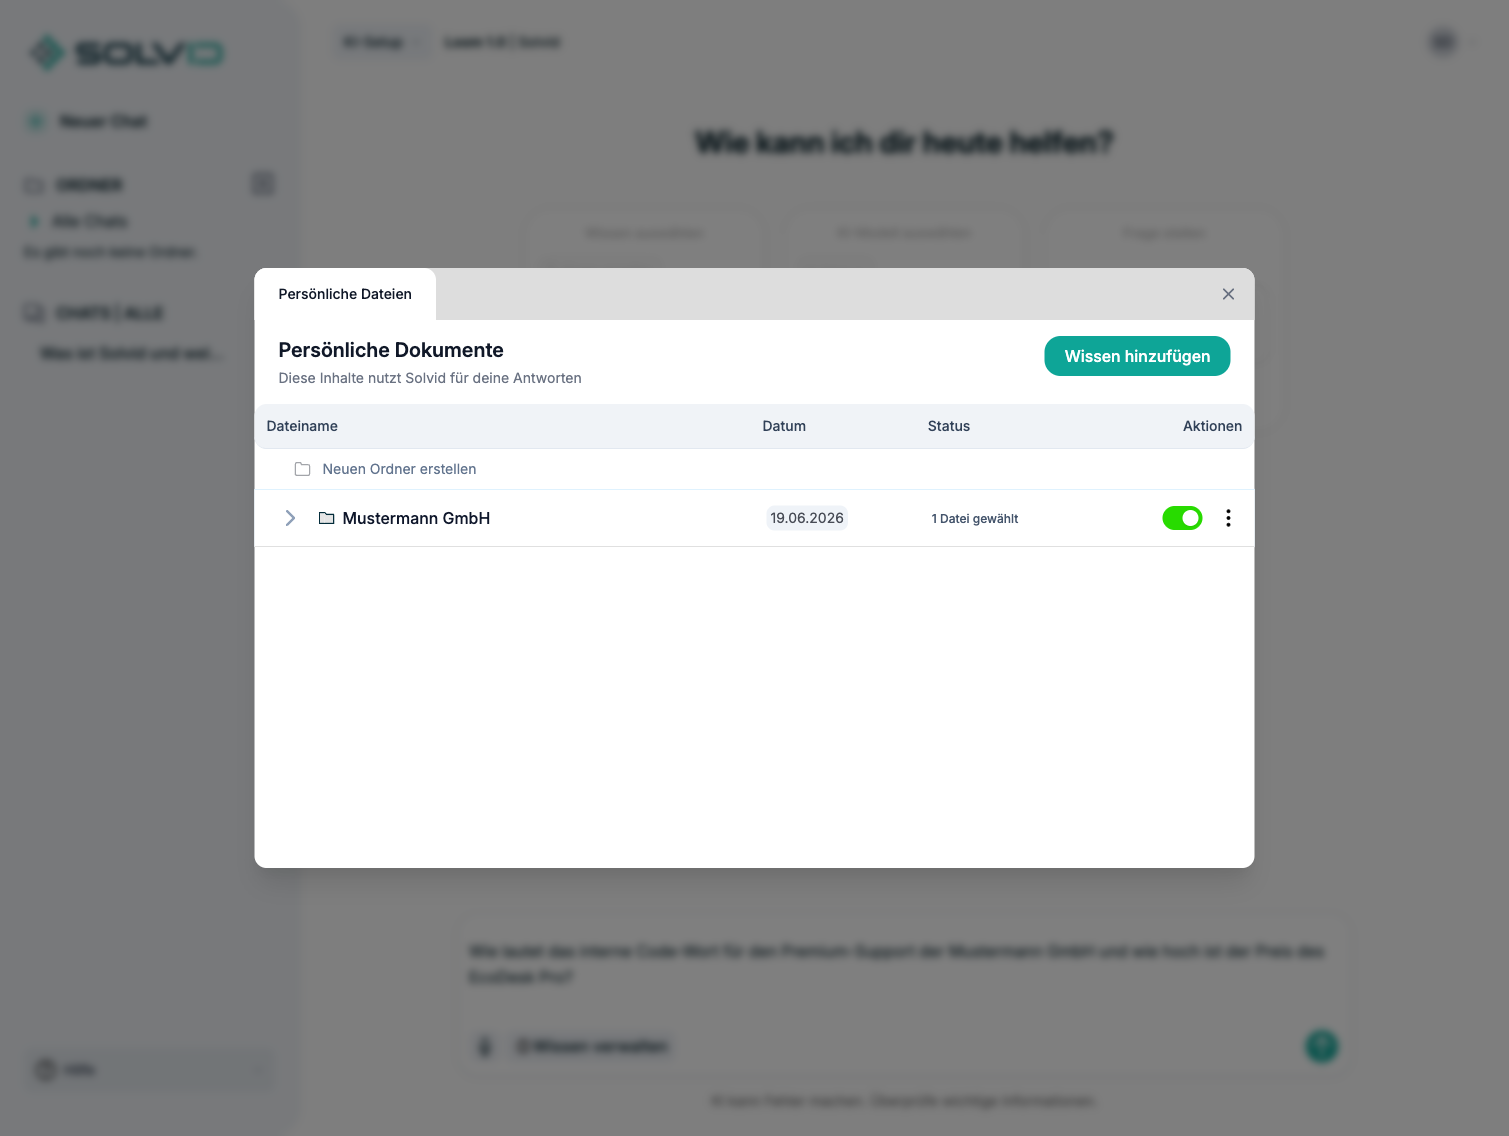Click the Wissen verwalten button below the prompt
The height and width of the screenshot is (1136, 1509).
[591, 1046]
